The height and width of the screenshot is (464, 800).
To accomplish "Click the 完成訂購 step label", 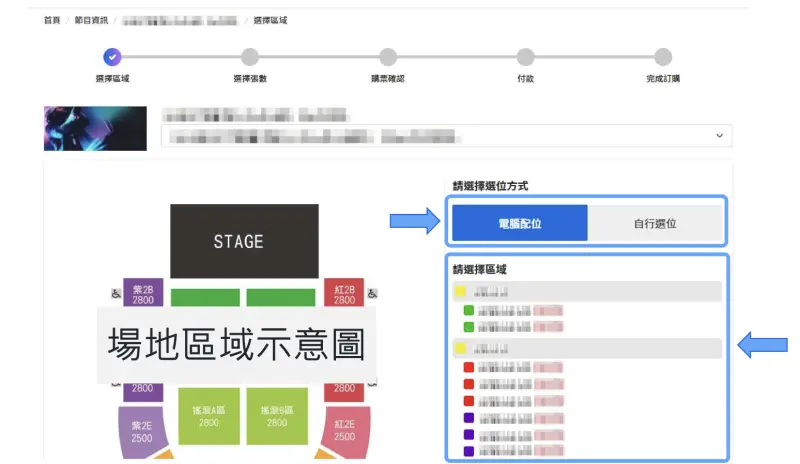I will coord(663,79).
